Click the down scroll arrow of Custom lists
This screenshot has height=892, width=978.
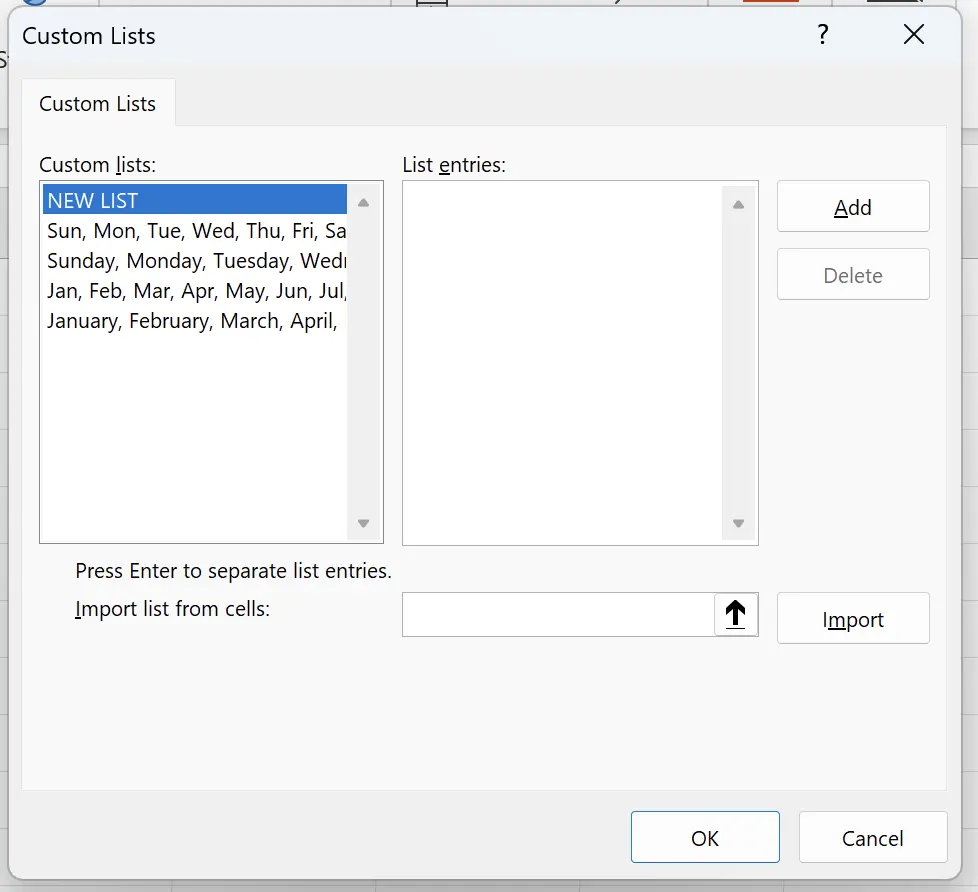coord(363,523)
